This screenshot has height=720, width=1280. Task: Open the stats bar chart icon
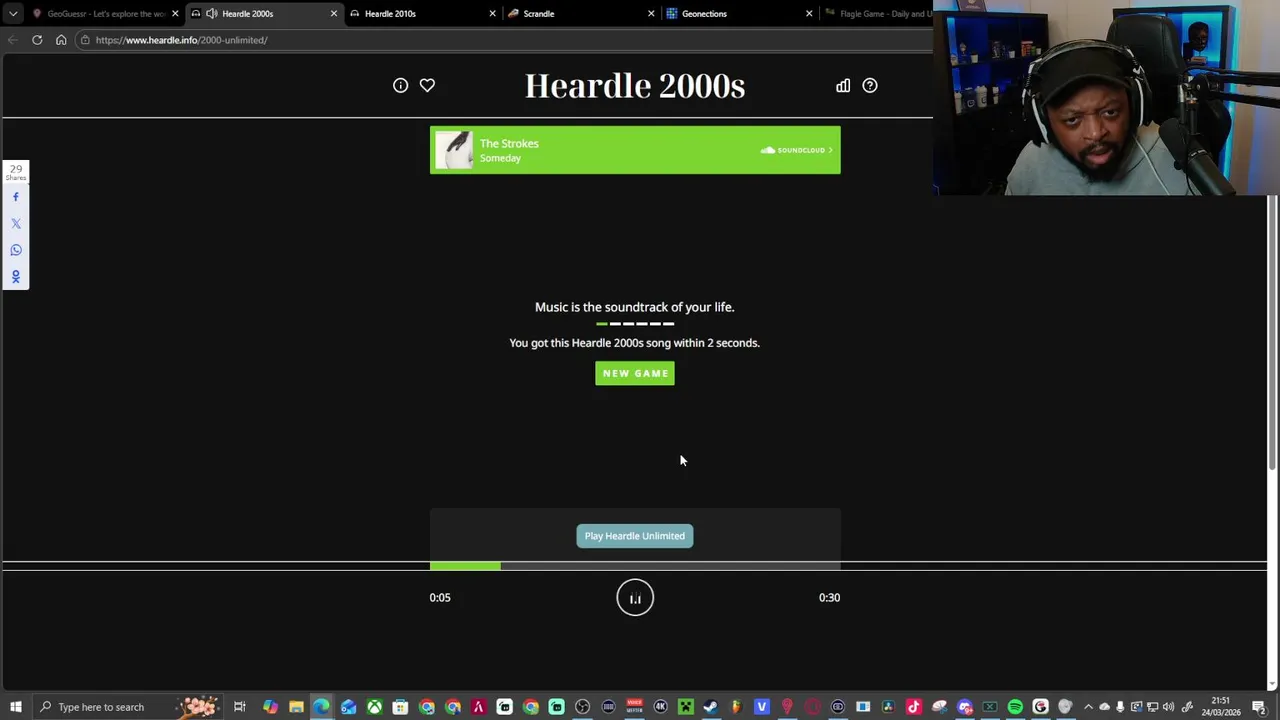coord(843,85)
